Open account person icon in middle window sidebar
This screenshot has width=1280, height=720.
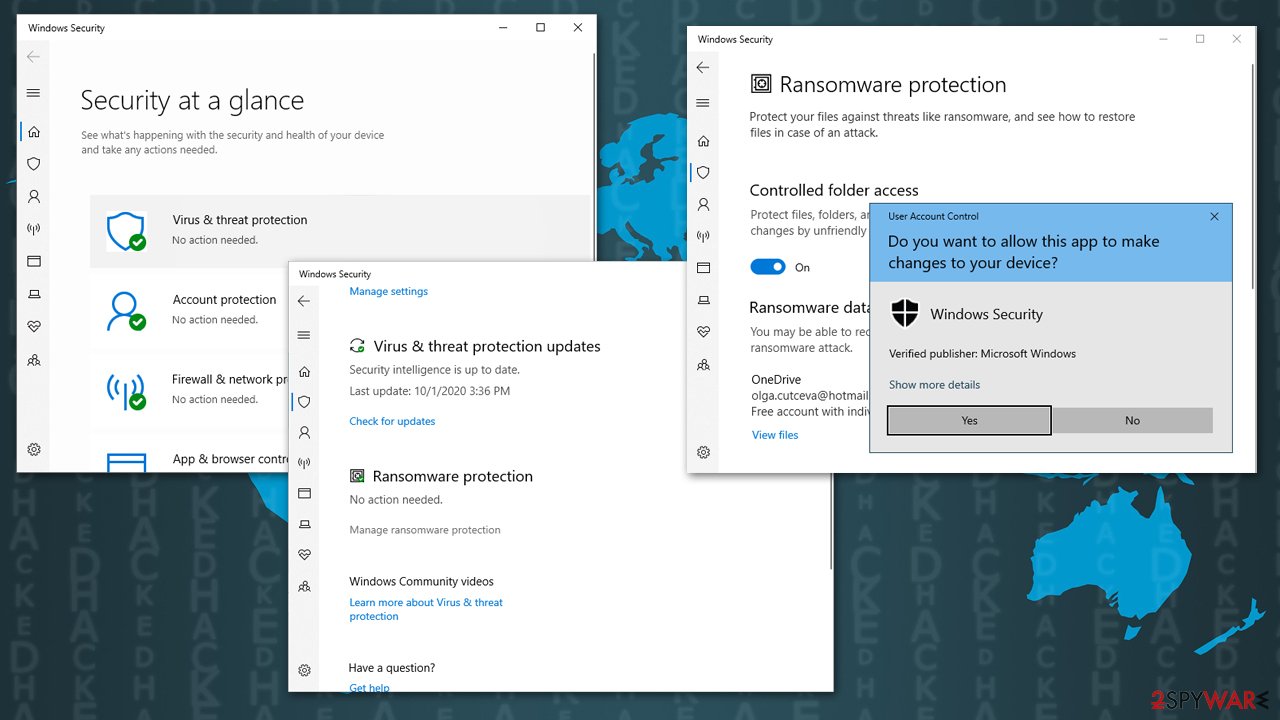pyautogui.click(x=304, y=433)
